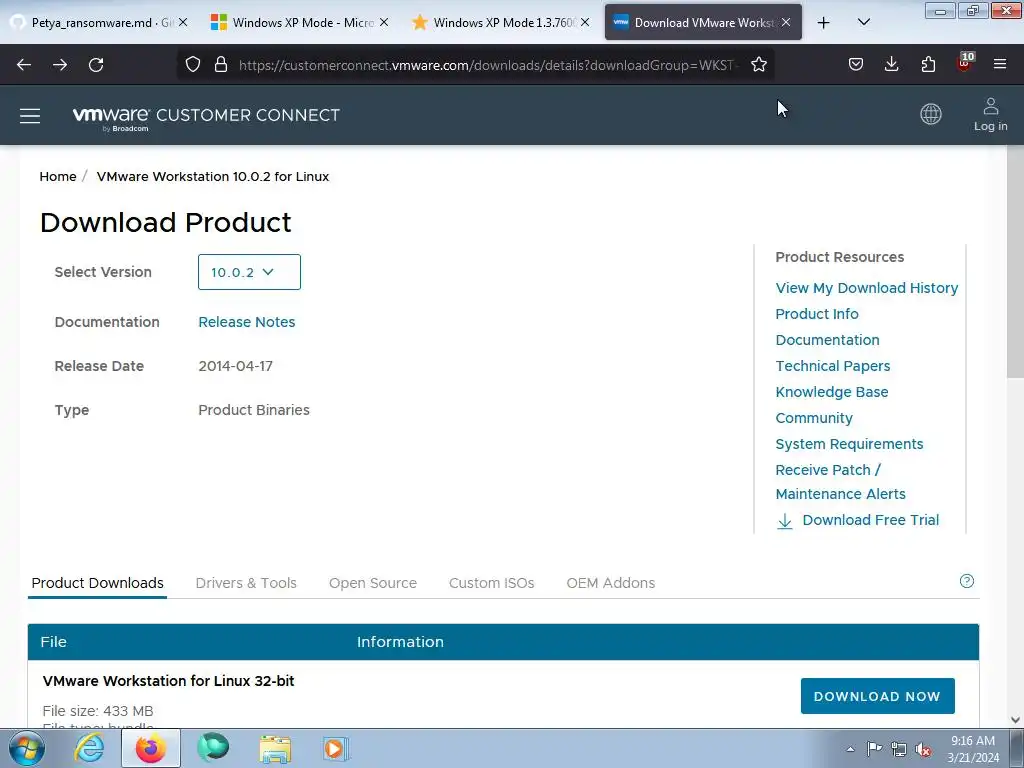This screenshot has height=768, width=1024.
Task: Select the Drivers & Tools tab
Action: pyautogui.click(x=246, y=583)
